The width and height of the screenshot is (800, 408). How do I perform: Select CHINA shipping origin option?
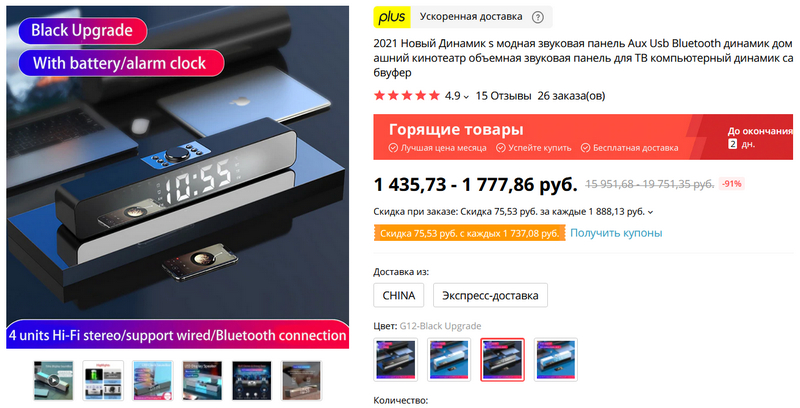click(x=398, y=295)
